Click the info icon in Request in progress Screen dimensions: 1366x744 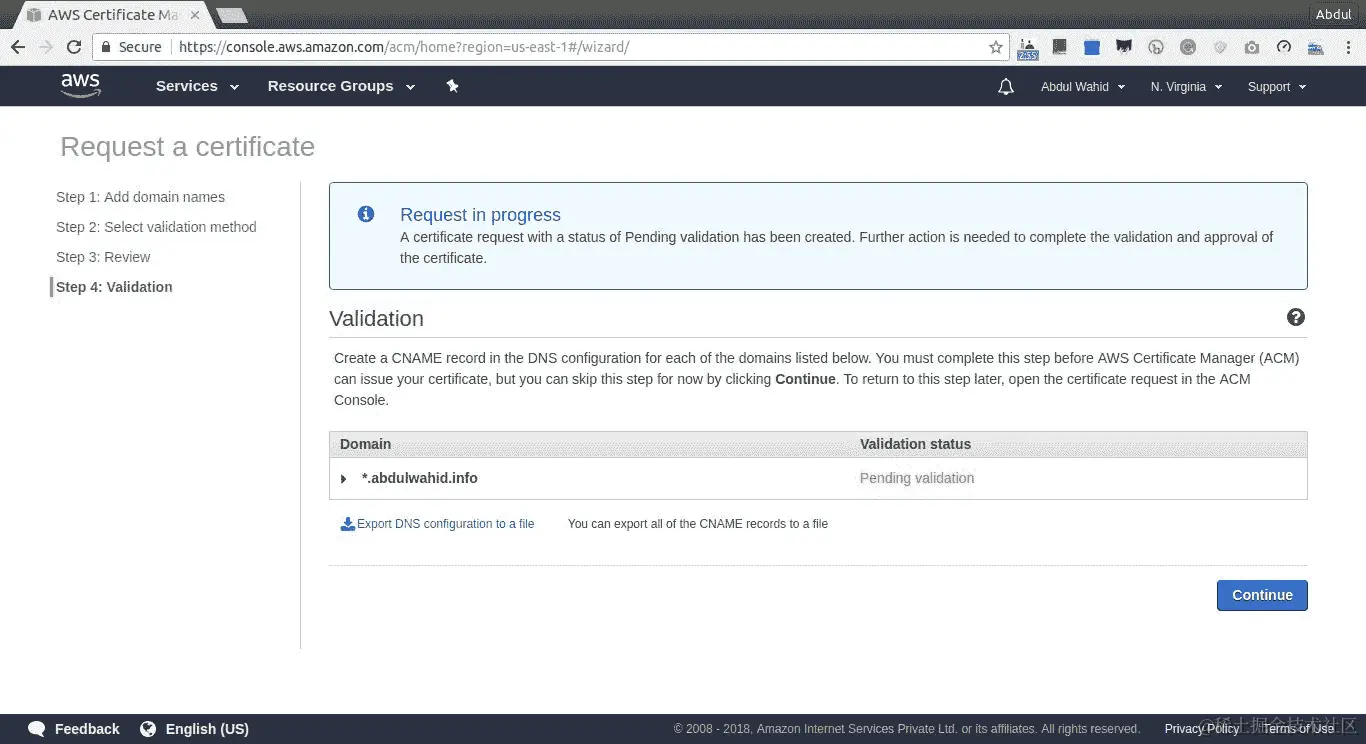pos(366,214)
